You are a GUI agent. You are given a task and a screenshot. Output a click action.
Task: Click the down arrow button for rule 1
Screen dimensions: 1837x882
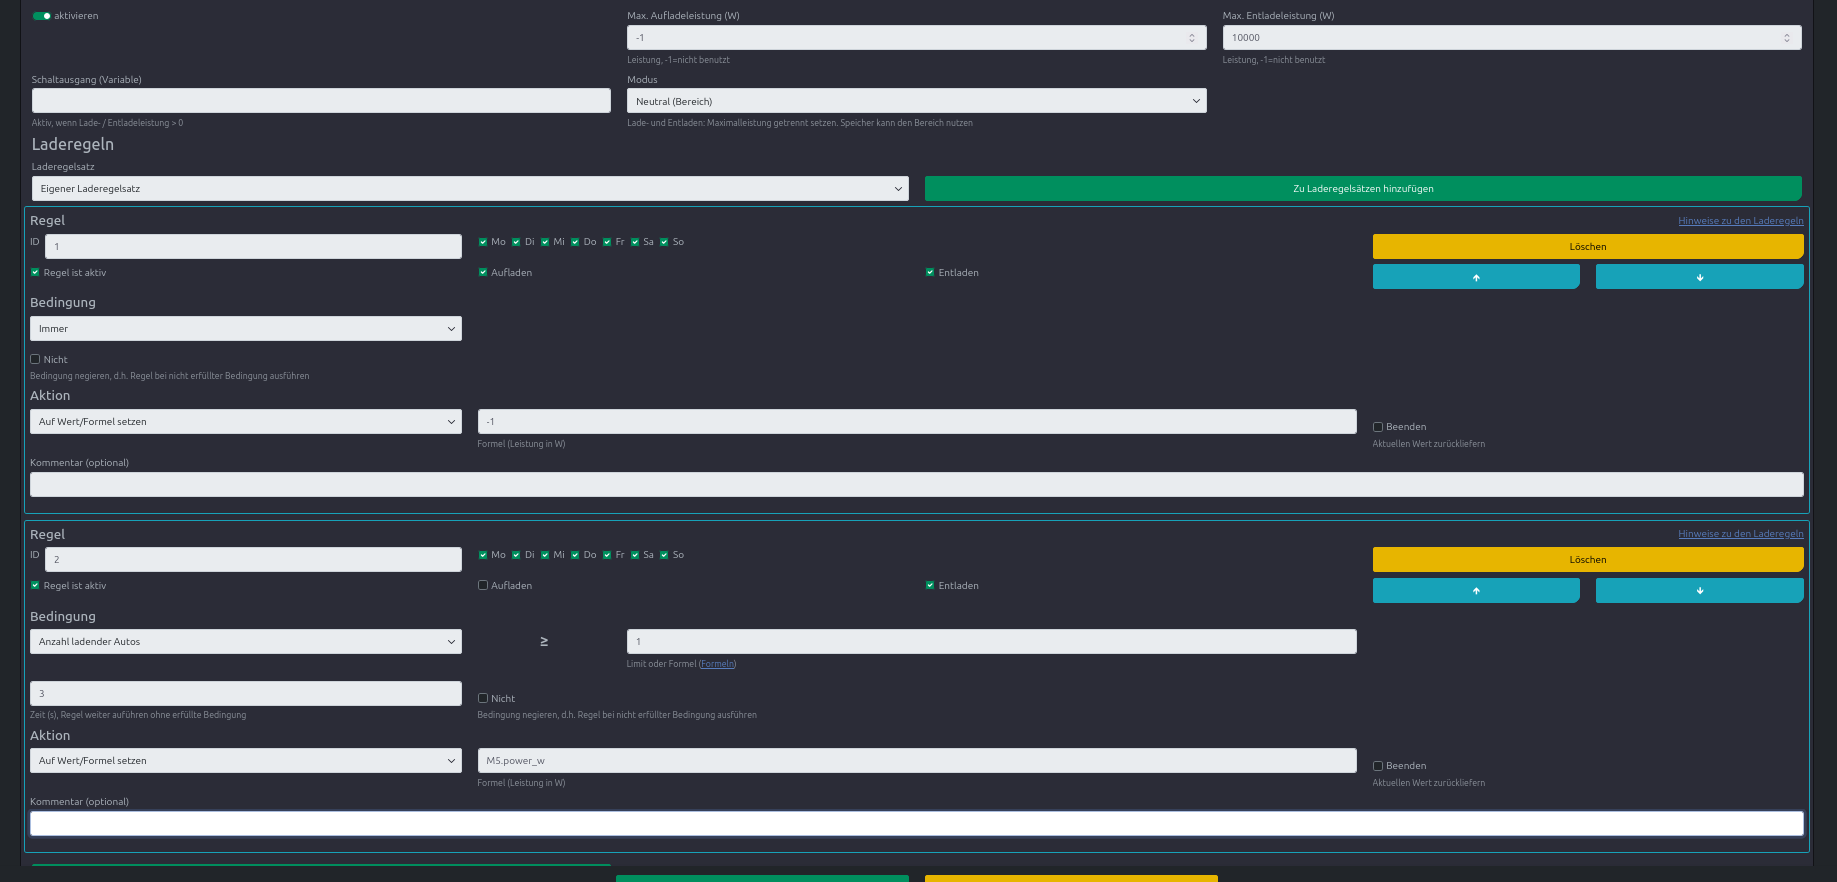(1699, 277)
